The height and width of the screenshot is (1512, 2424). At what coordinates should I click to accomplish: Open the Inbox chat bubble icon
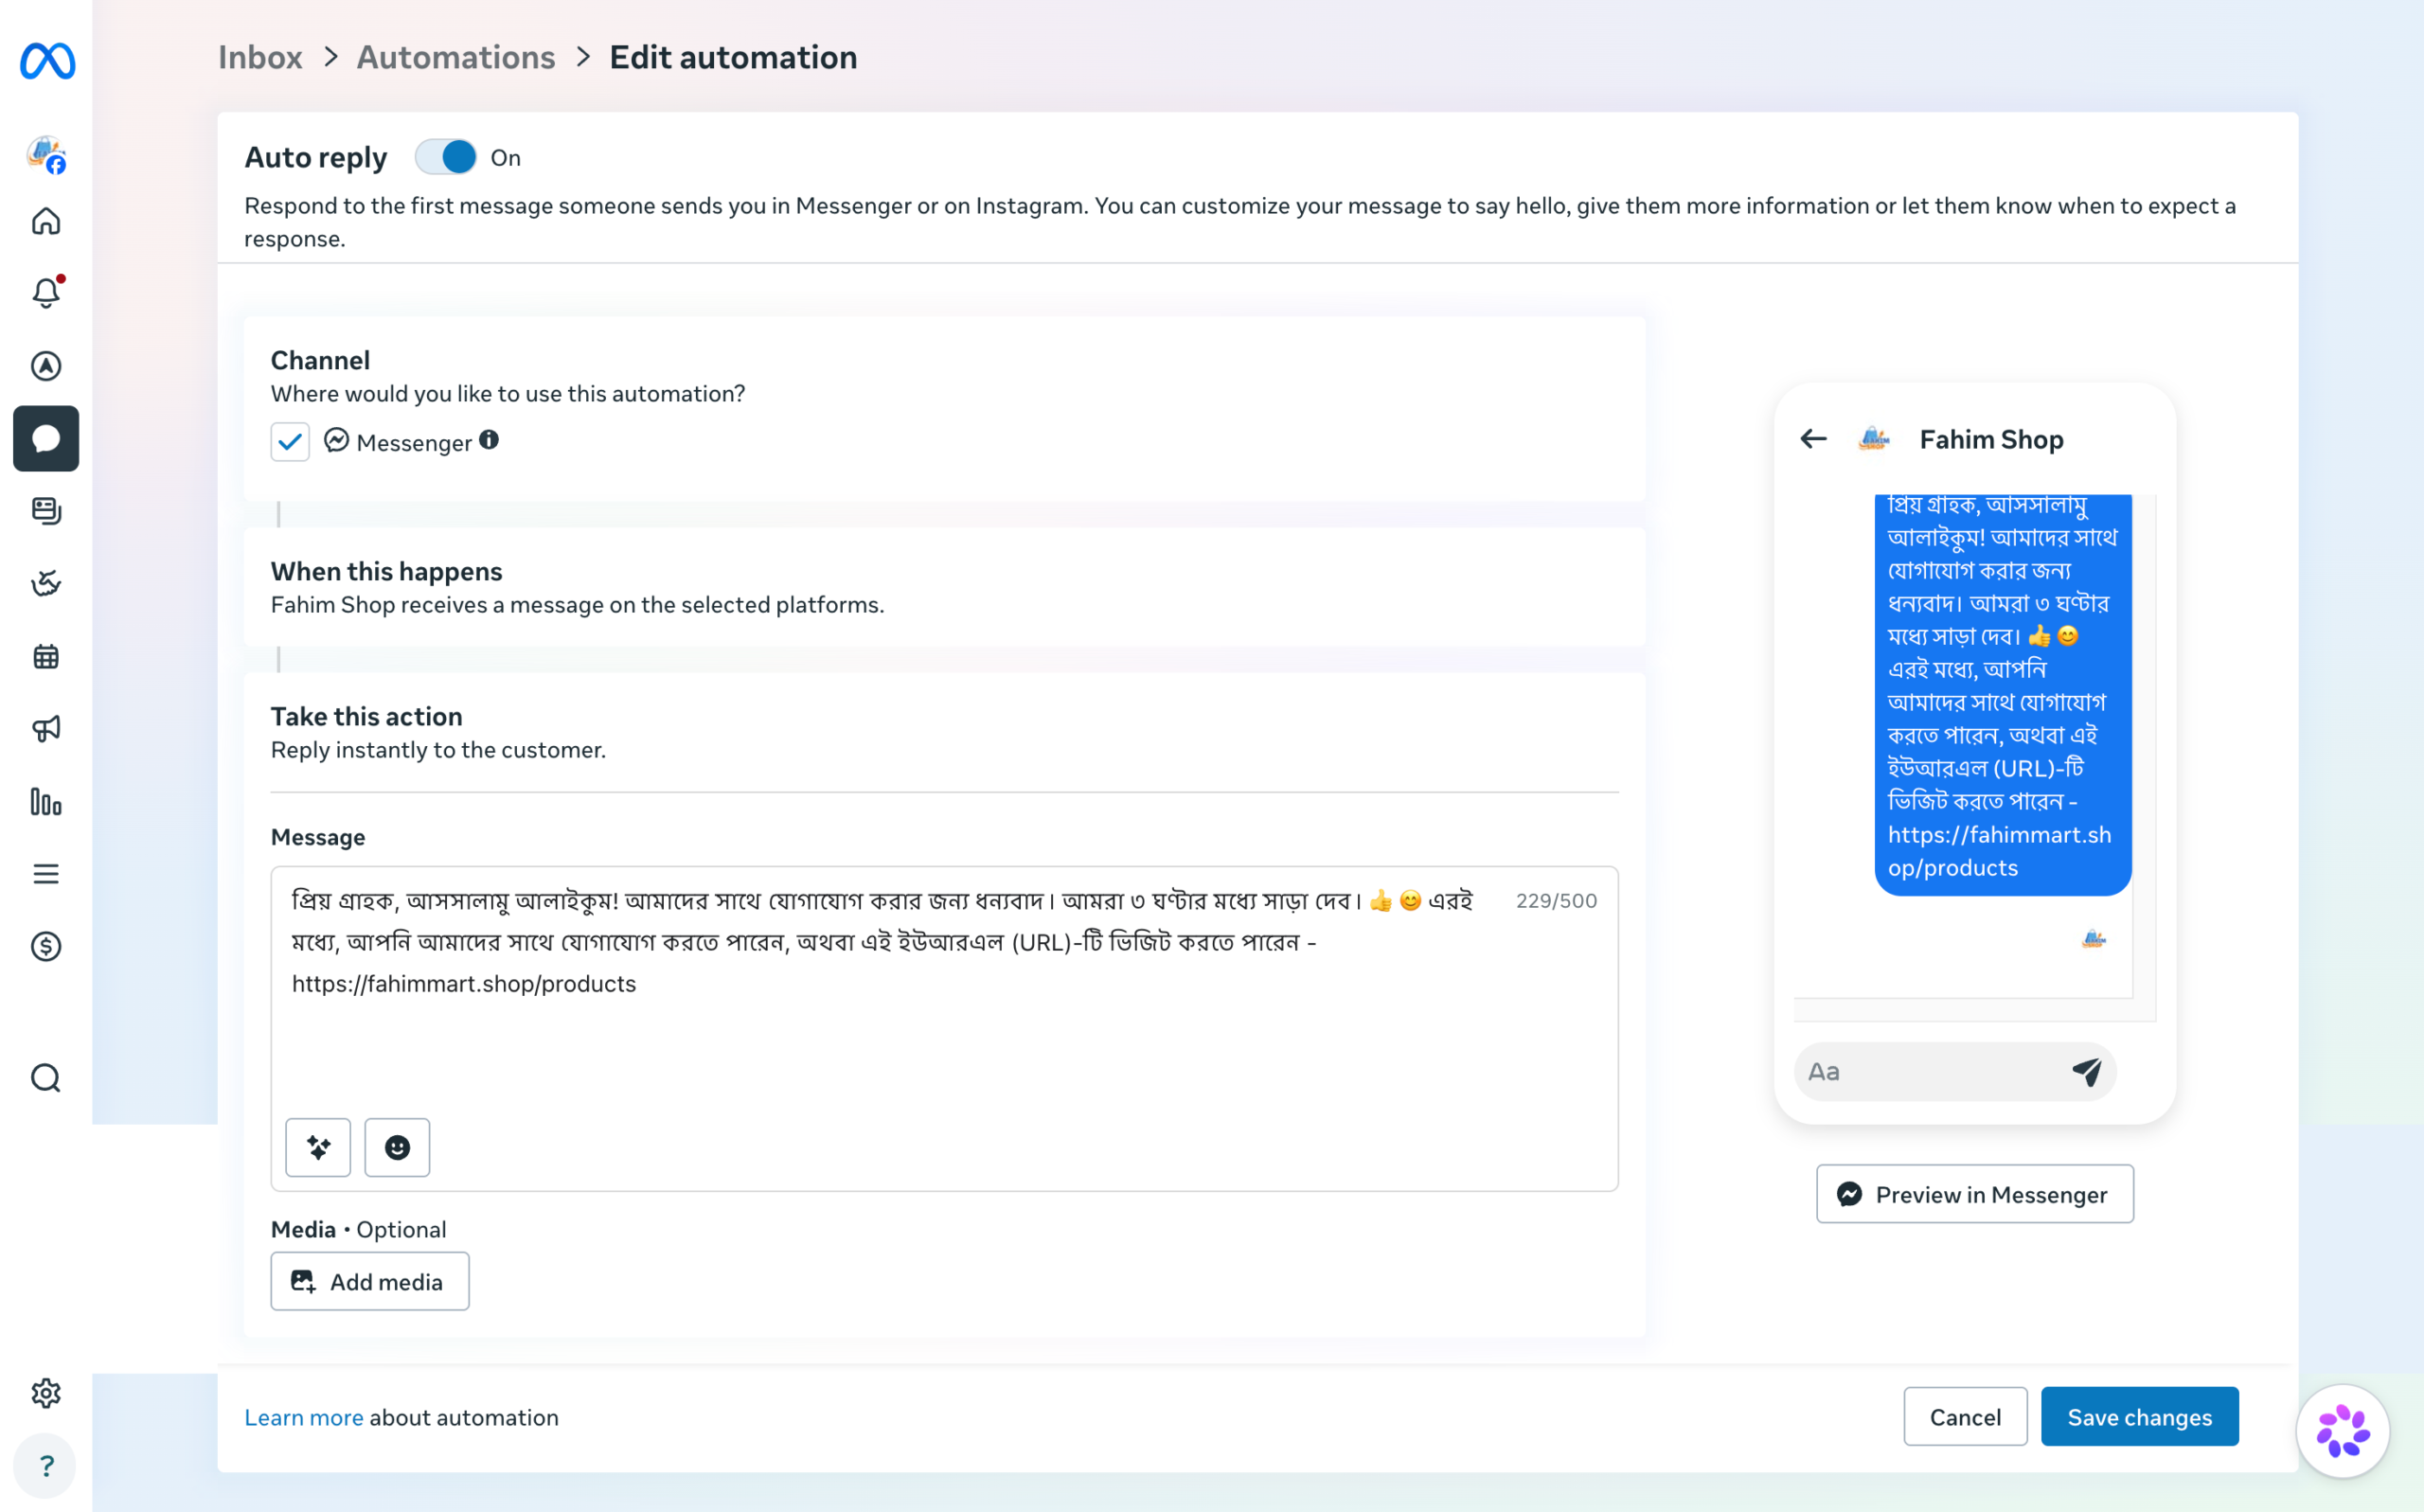[46, 438]
